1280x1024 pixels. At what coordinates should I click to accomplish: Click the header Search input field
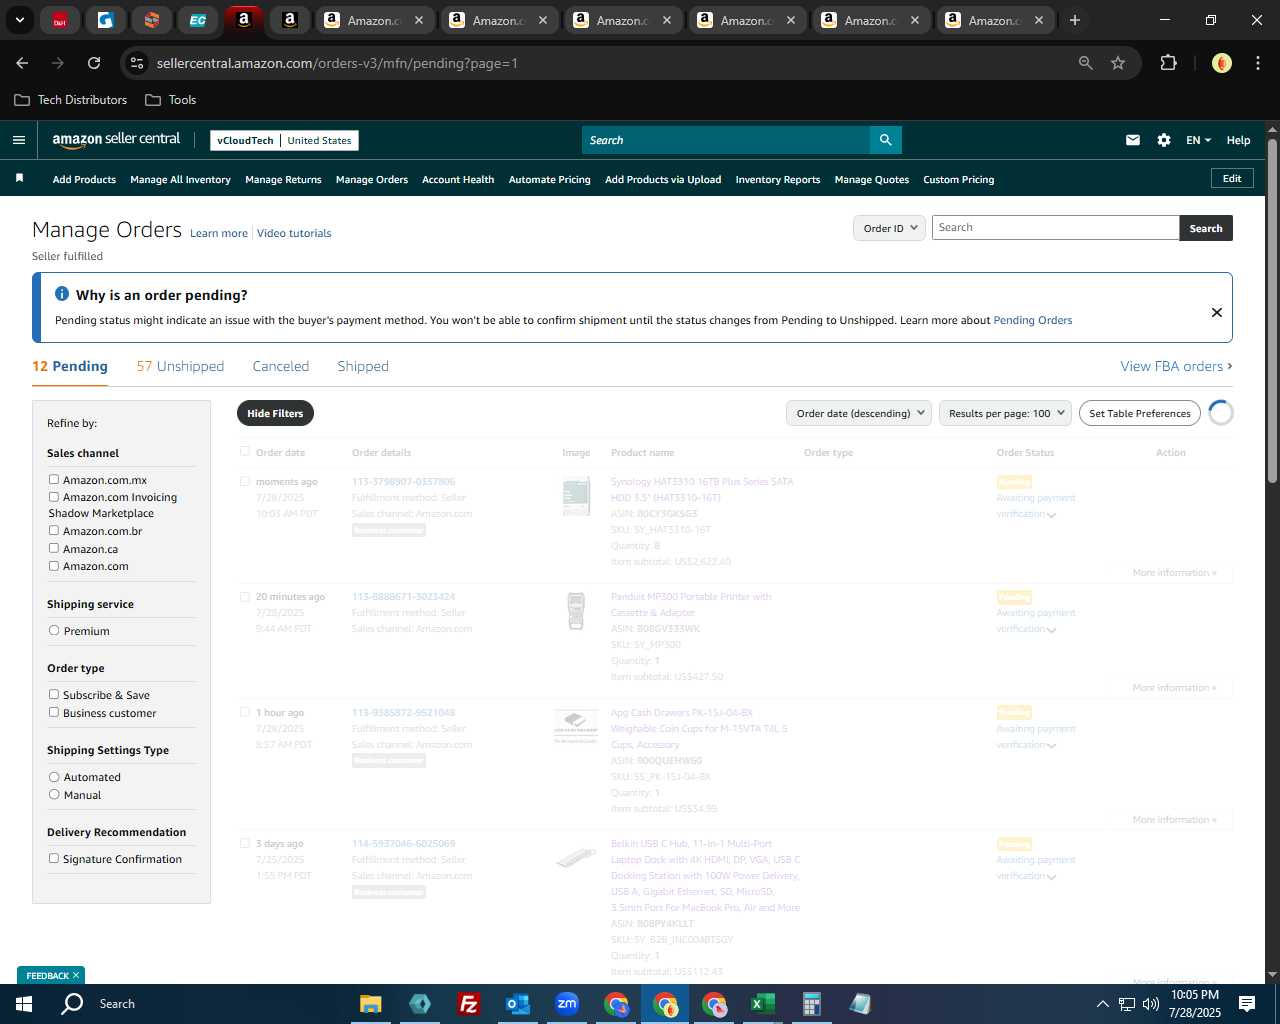pos(725,140)
